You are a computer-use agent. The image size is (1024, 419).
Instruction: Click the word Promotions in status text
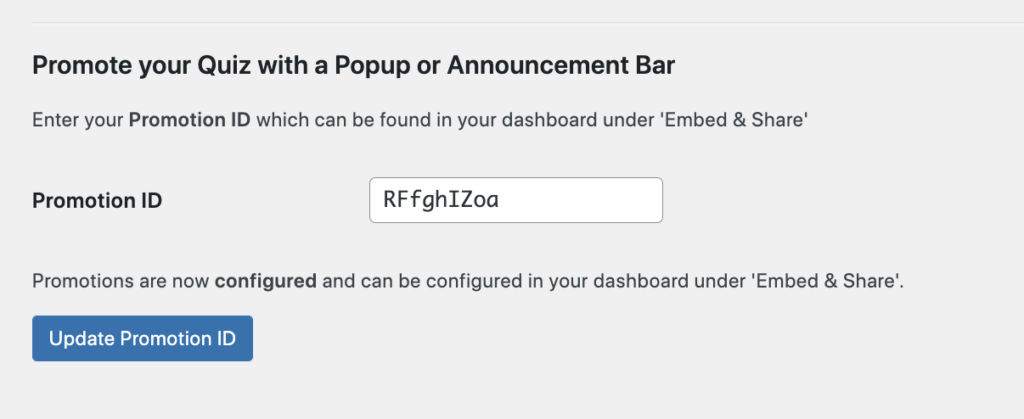pyautogui.click(x=76, y=282)
